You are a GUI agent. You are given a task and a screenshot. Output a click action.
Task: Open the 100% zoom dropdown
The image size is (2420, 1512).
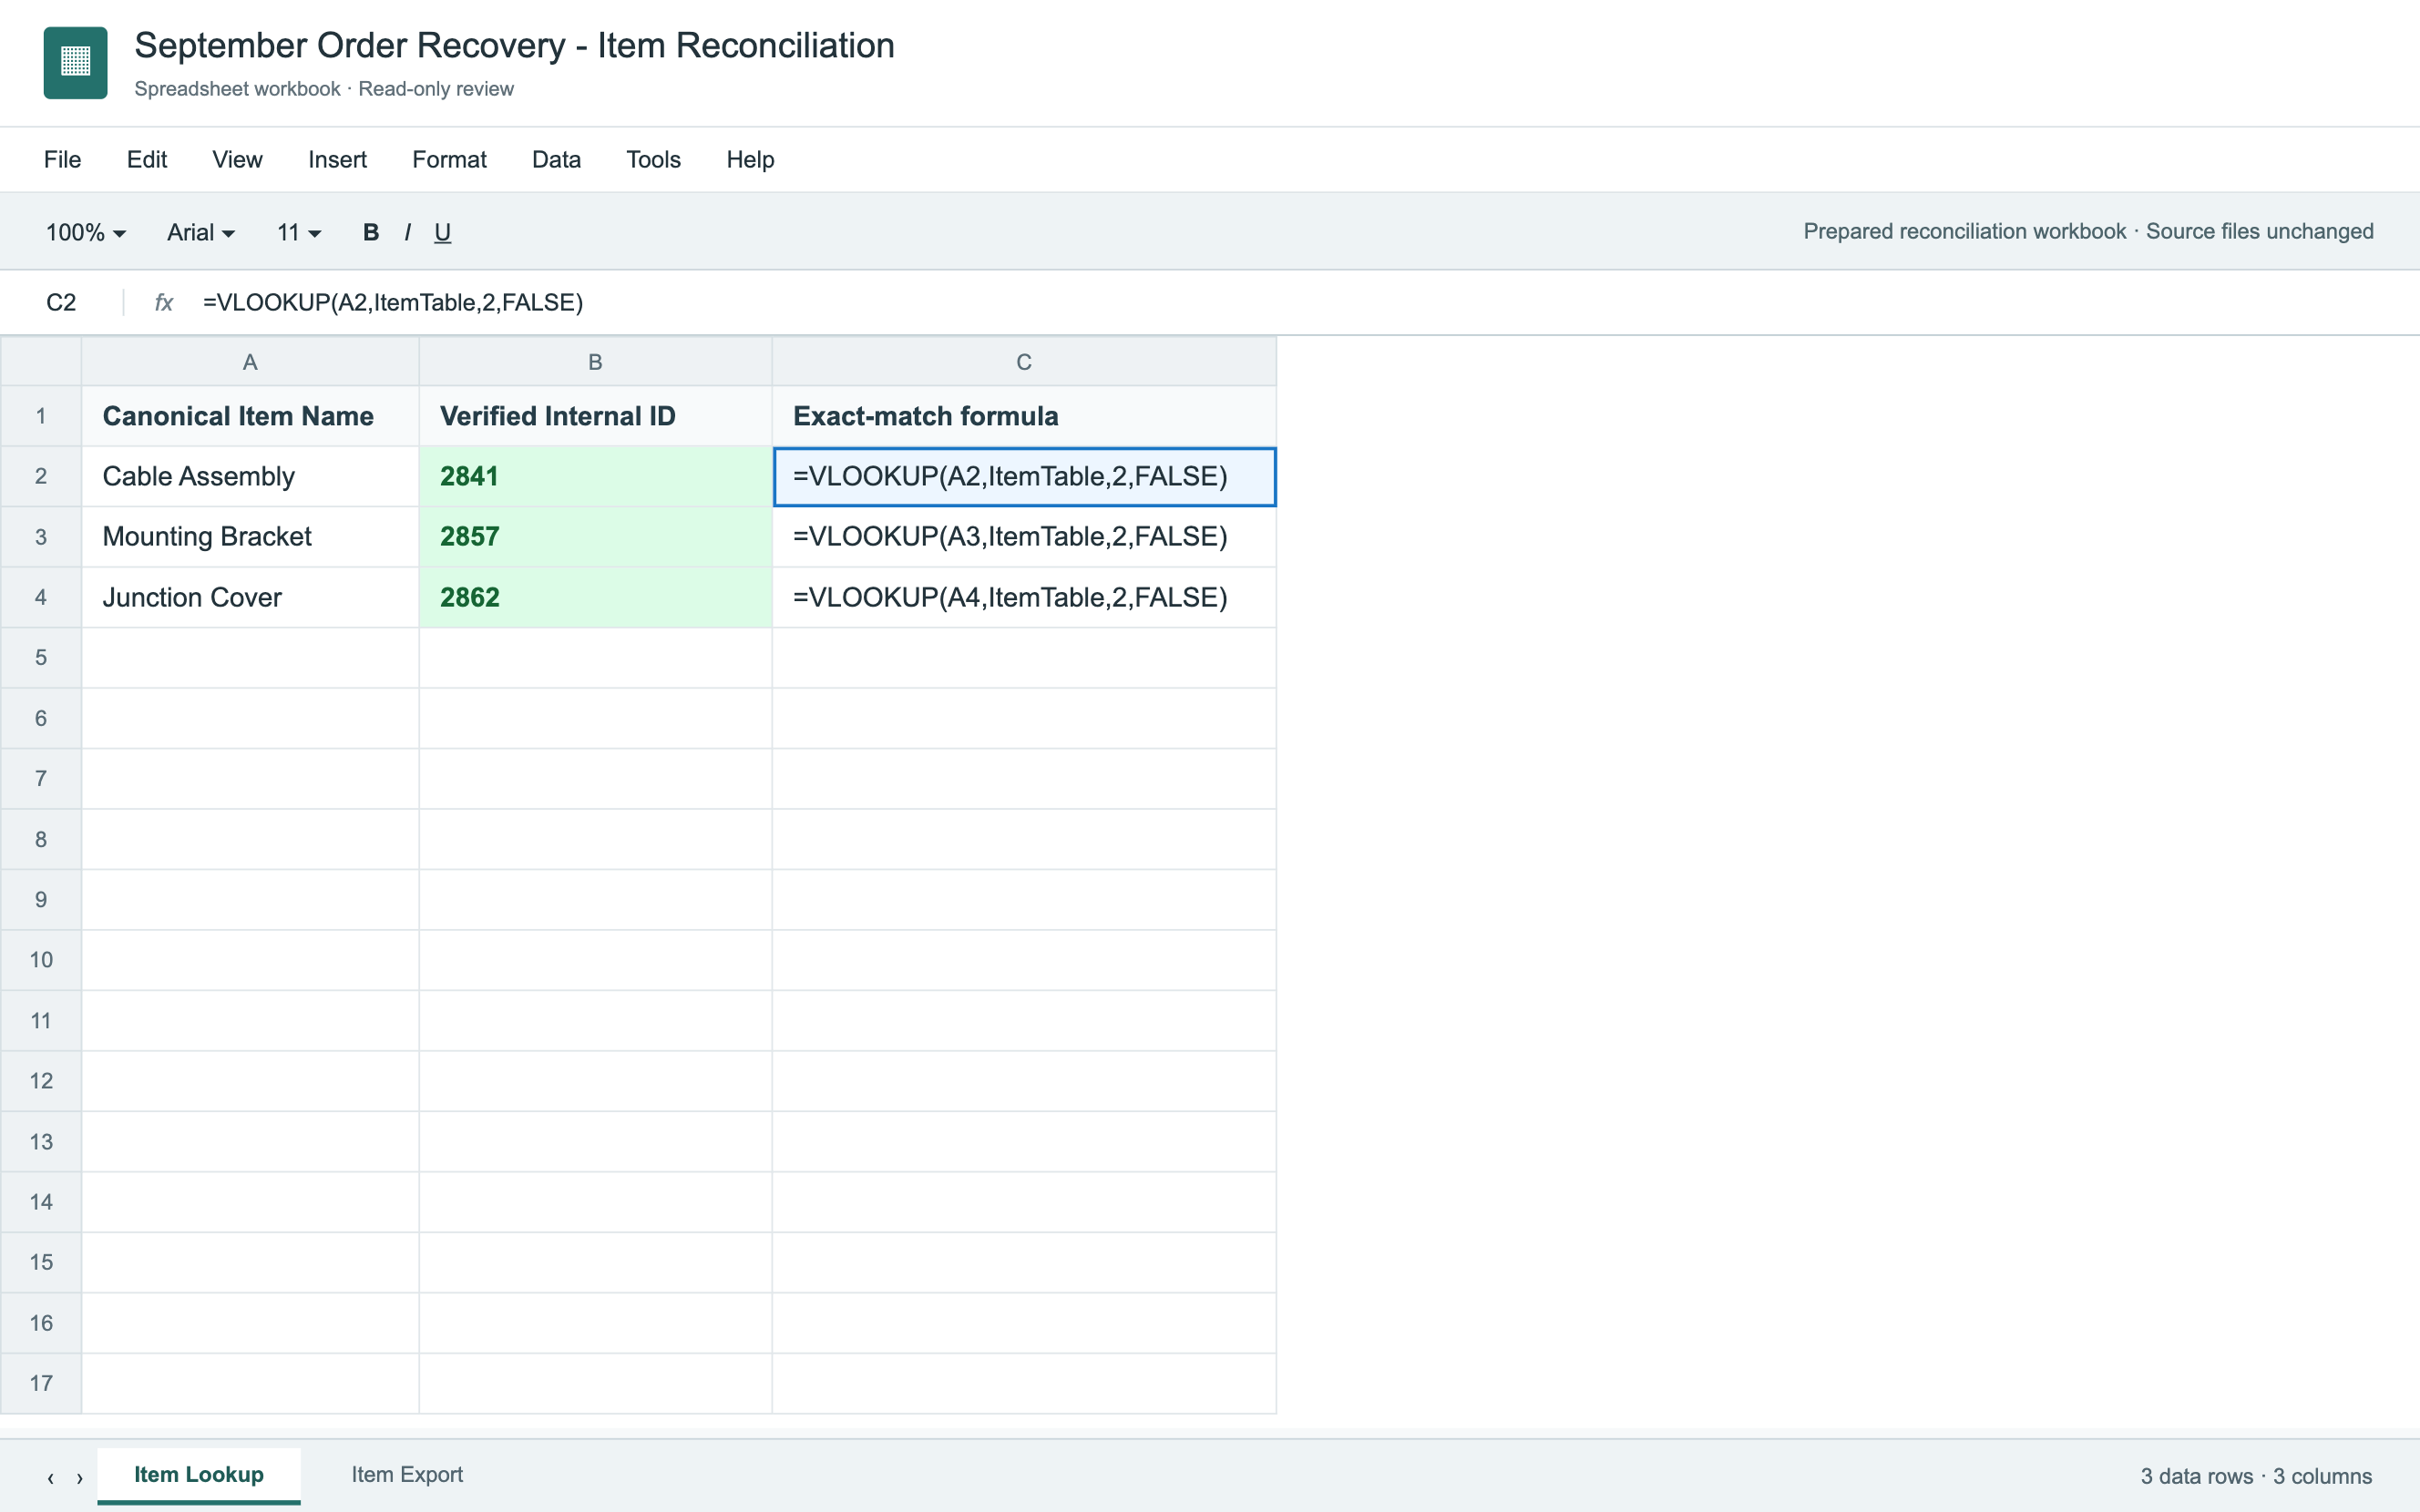[x=86, y=232]
